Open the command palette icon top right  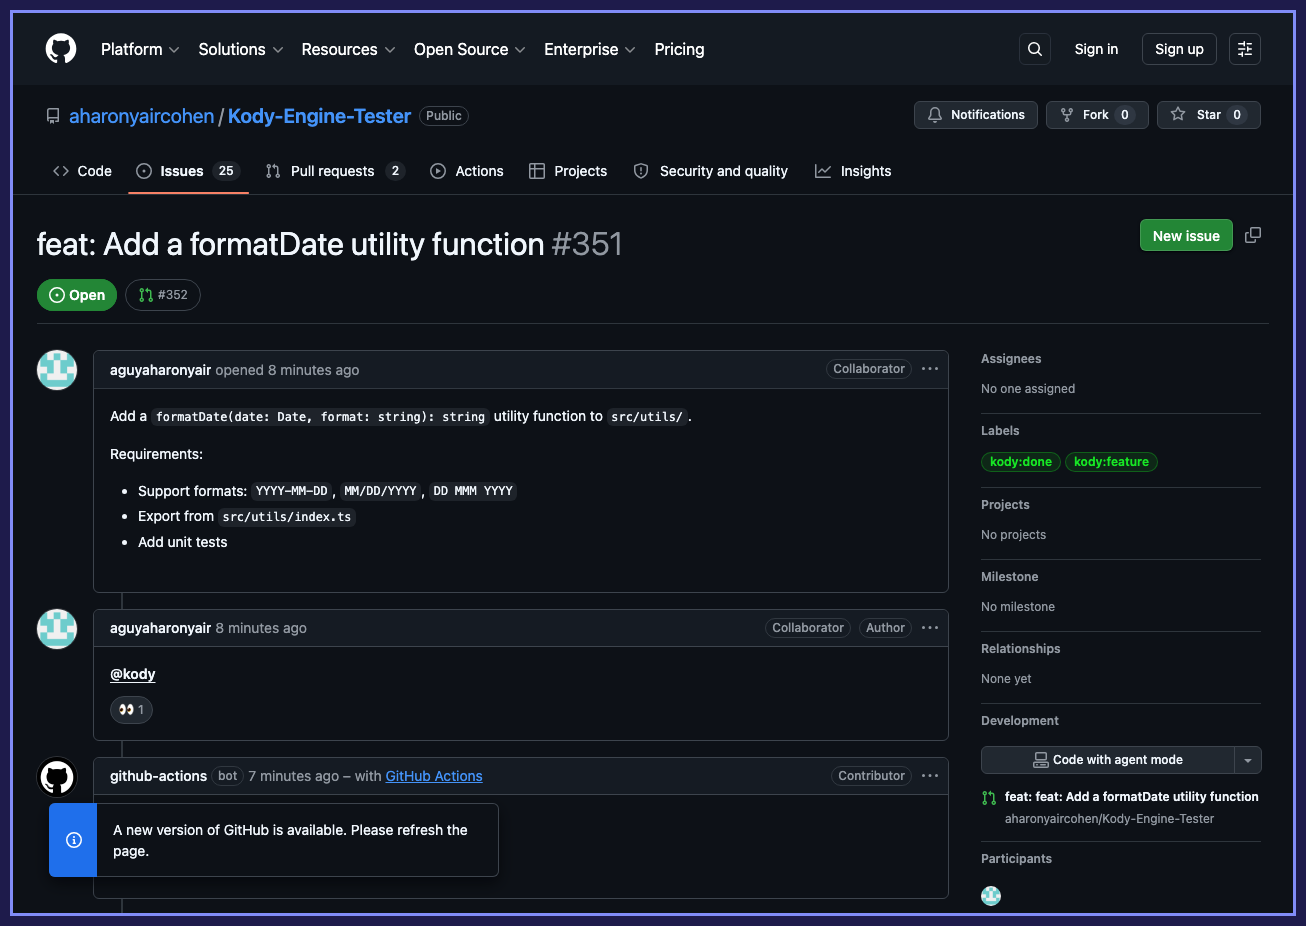1244,48
